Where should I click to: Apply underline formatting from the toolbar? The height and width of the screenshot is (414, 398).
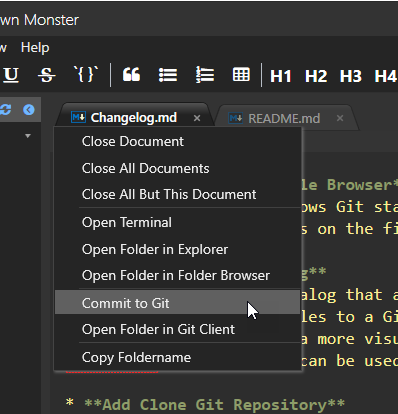[x=11, y=75]
